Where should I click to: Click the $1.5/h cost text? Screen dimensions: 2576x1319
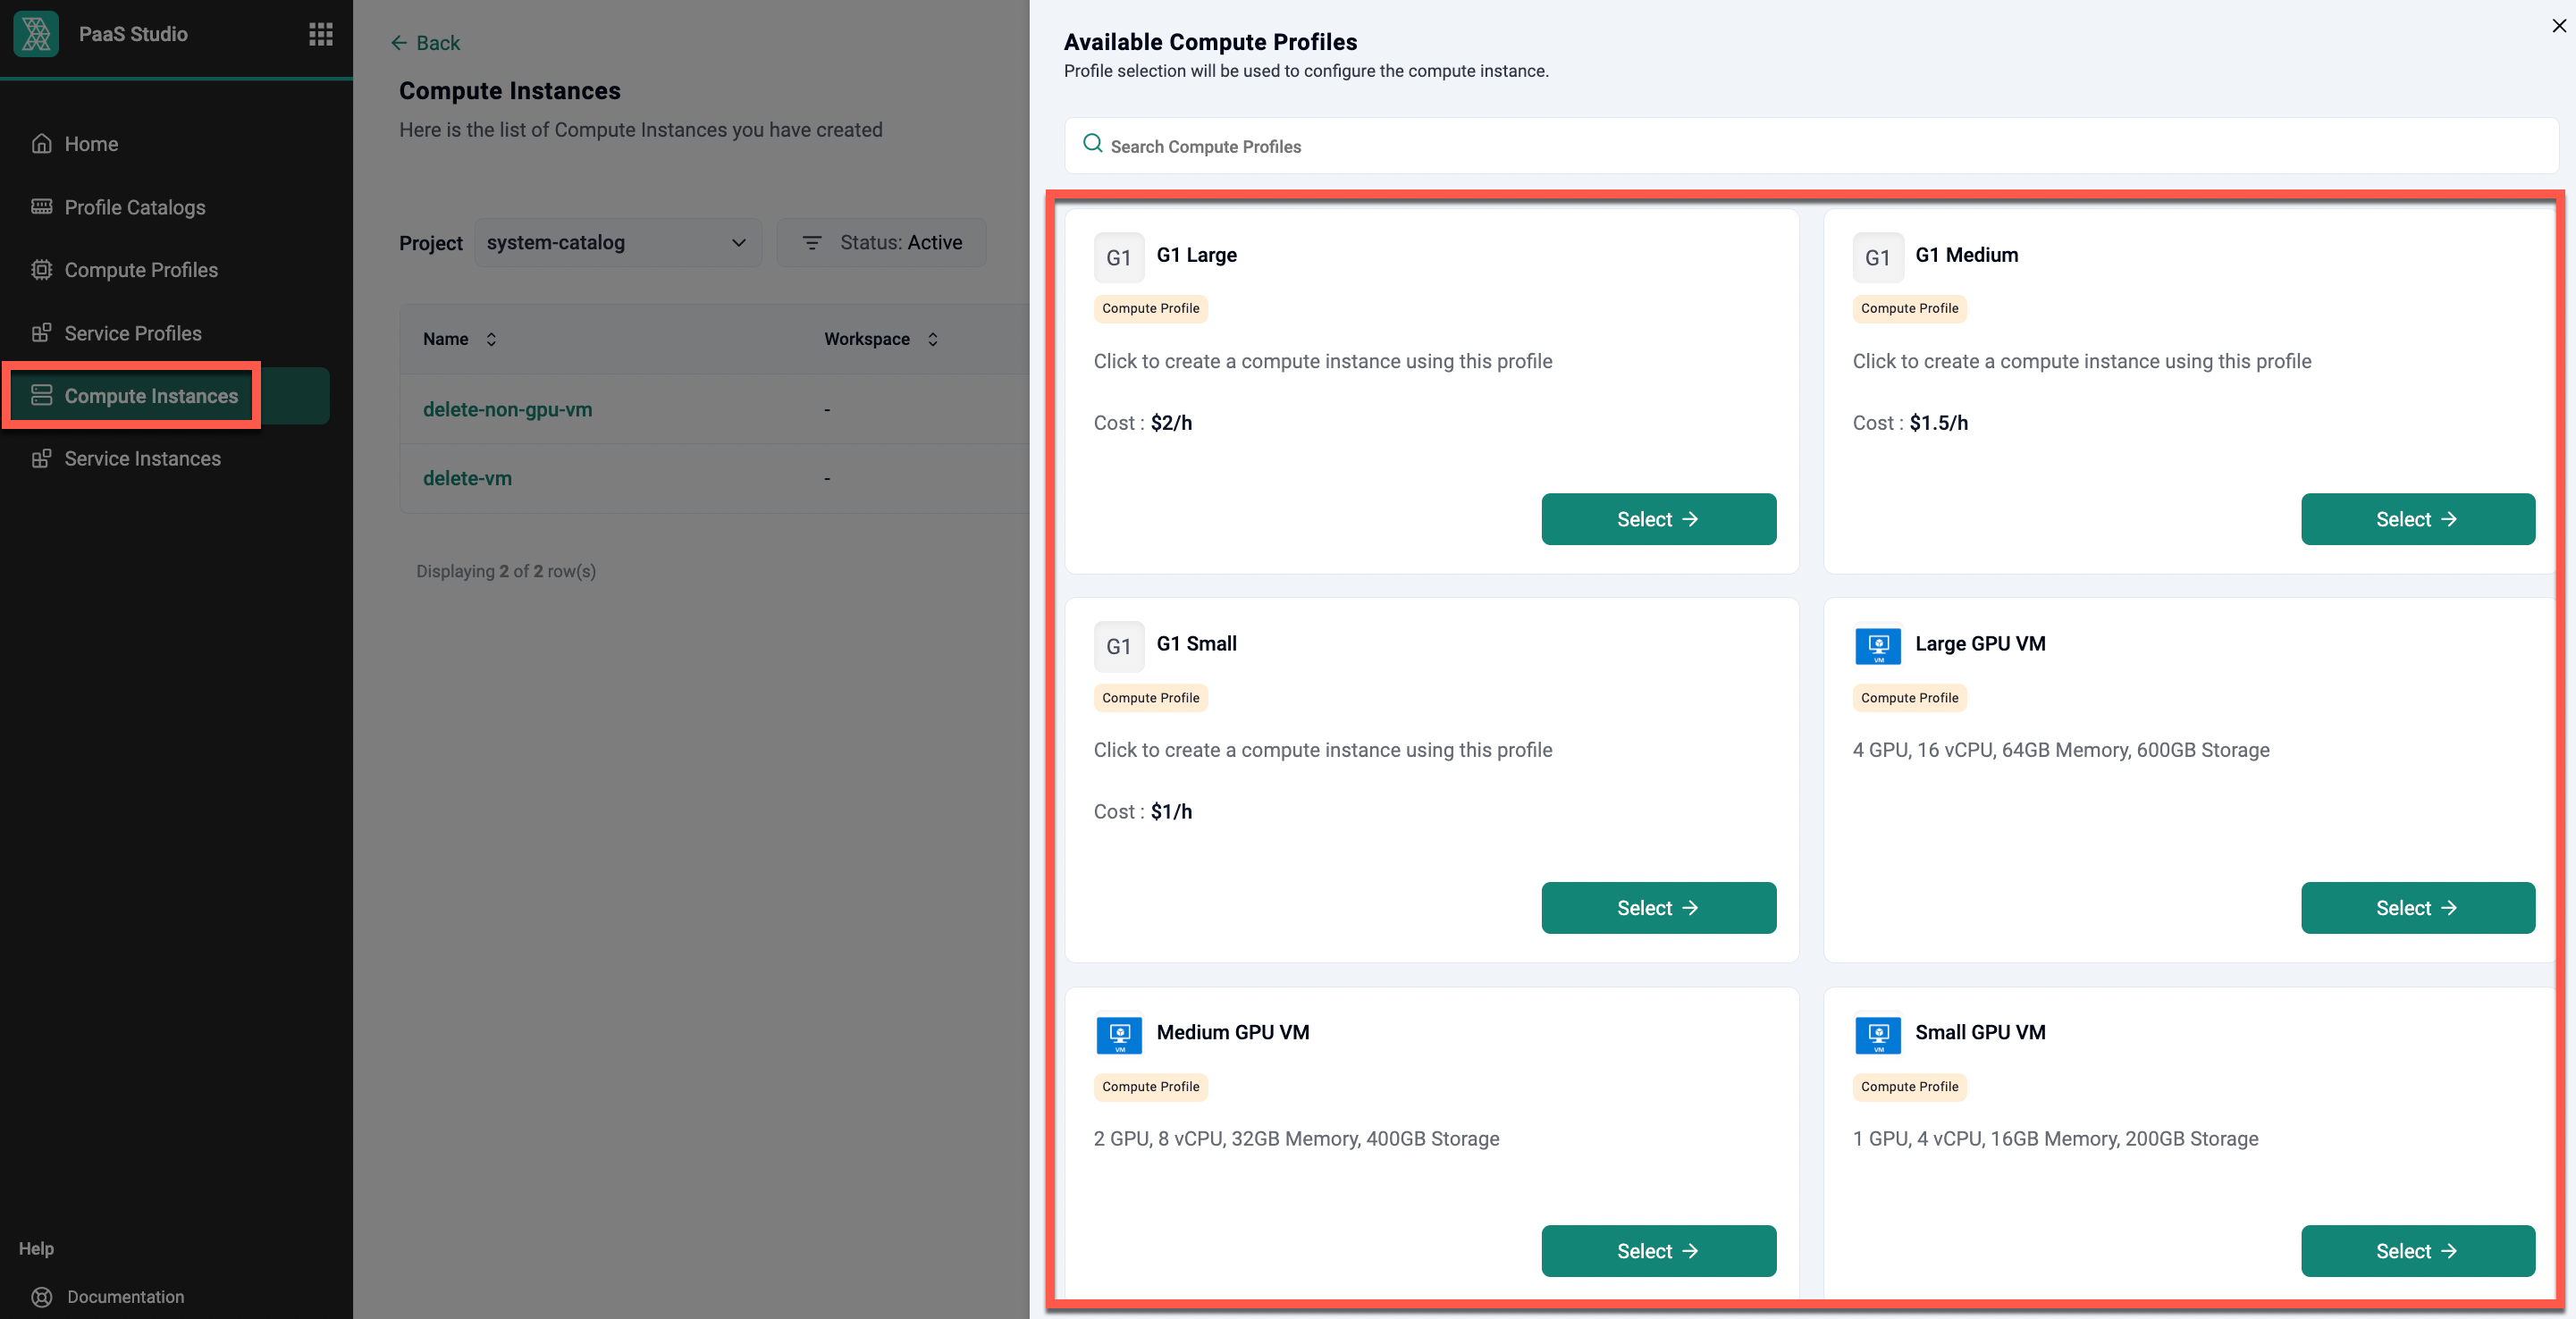click(x=1938, y=423)
